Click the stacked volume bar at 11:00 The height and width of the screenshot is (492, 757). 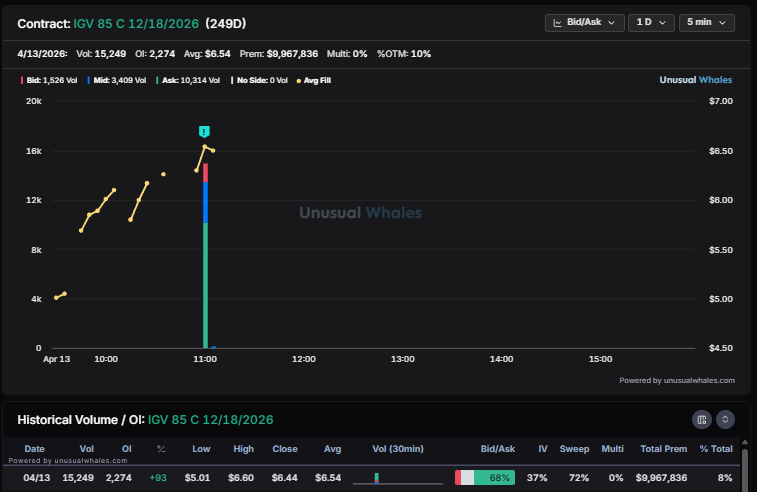[206, 255]
